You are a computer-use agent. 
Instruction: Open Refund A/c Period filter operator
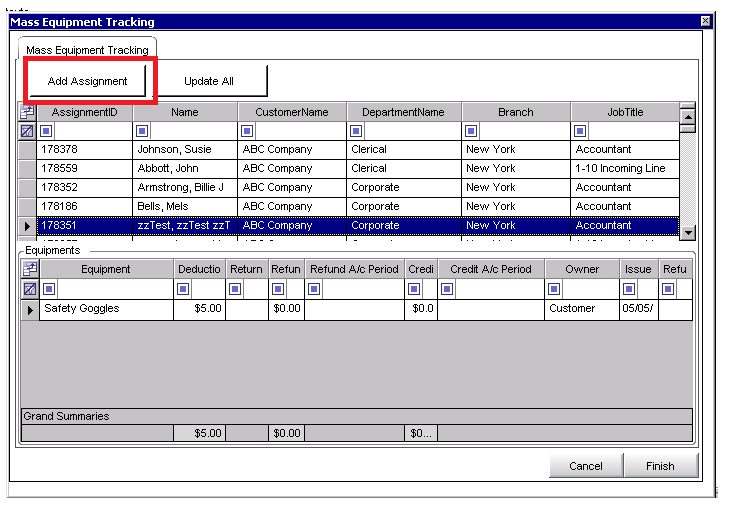314,289
